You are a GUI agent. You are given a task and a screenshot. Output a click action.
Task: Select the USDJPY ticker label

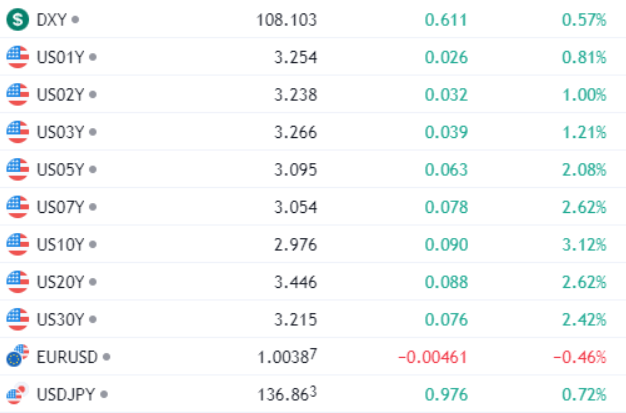coord(66,395)
